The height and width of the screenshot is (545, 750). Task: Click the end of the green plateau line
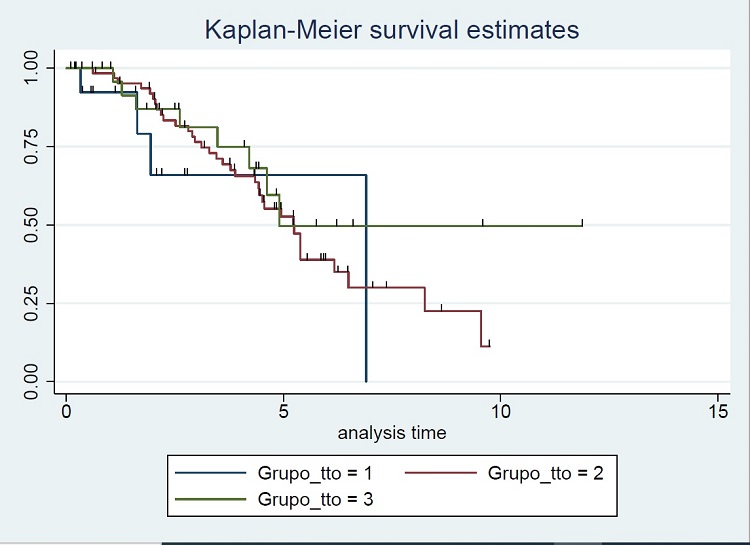coord(581,225)
